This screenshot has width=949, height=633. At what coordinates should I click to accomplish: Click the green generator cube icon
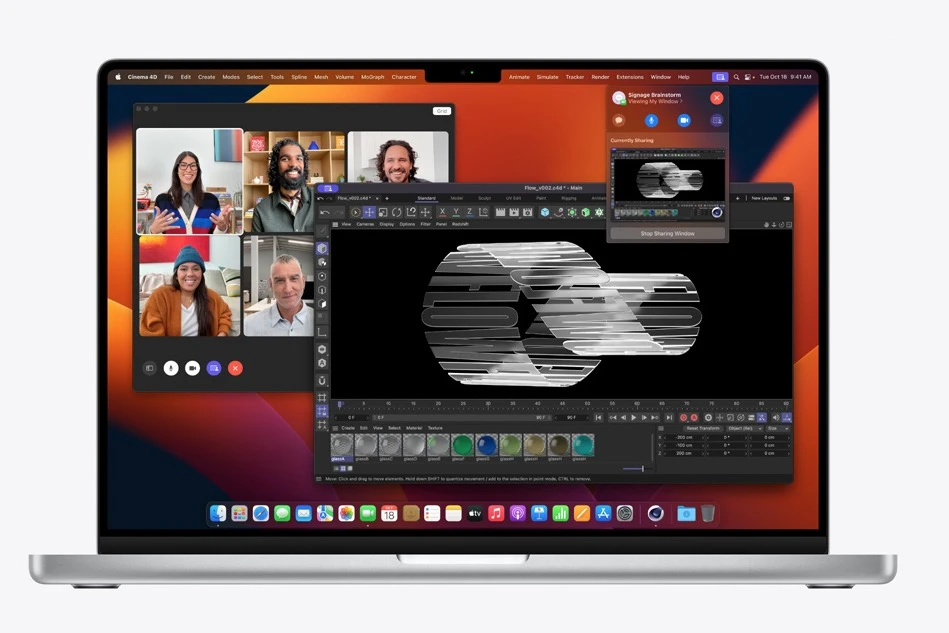[585, 212]
